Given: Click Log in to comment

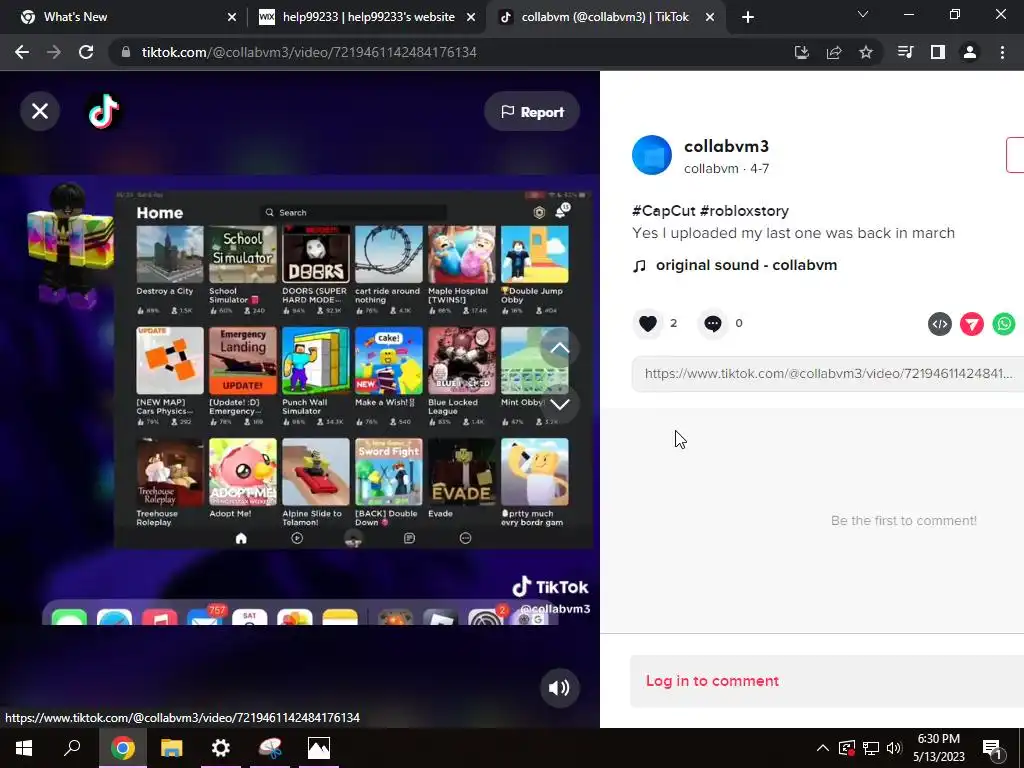Looking at the screenshot, I should coord(712,680).
